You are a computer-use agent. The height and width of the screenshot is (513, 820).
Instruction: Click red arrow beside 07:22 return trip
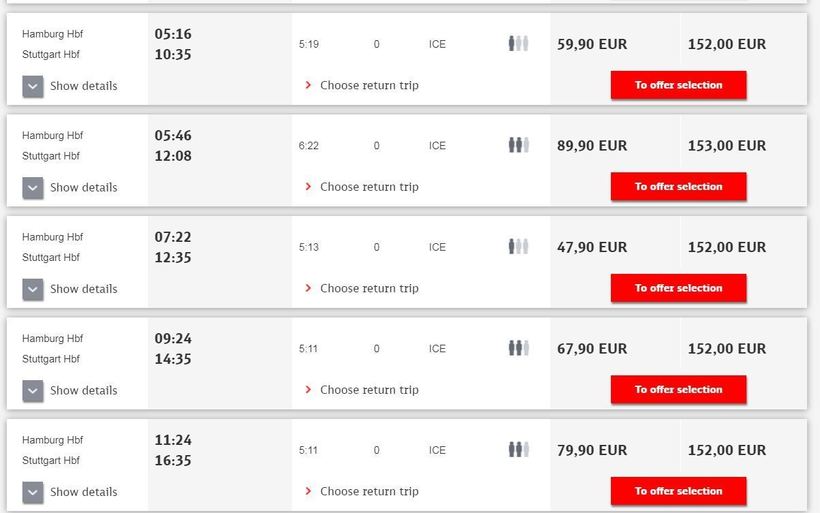[x=308, y=288]
